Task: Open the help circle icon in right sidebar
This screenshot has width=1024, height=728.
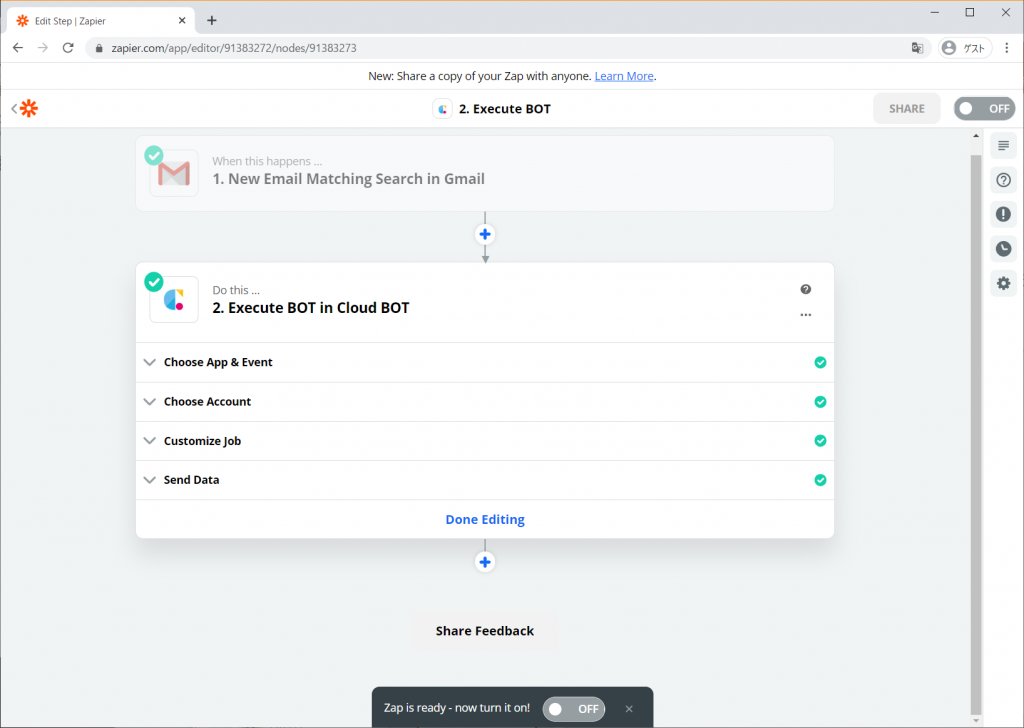Action: pyautogui.click(x=1003, y=180)
